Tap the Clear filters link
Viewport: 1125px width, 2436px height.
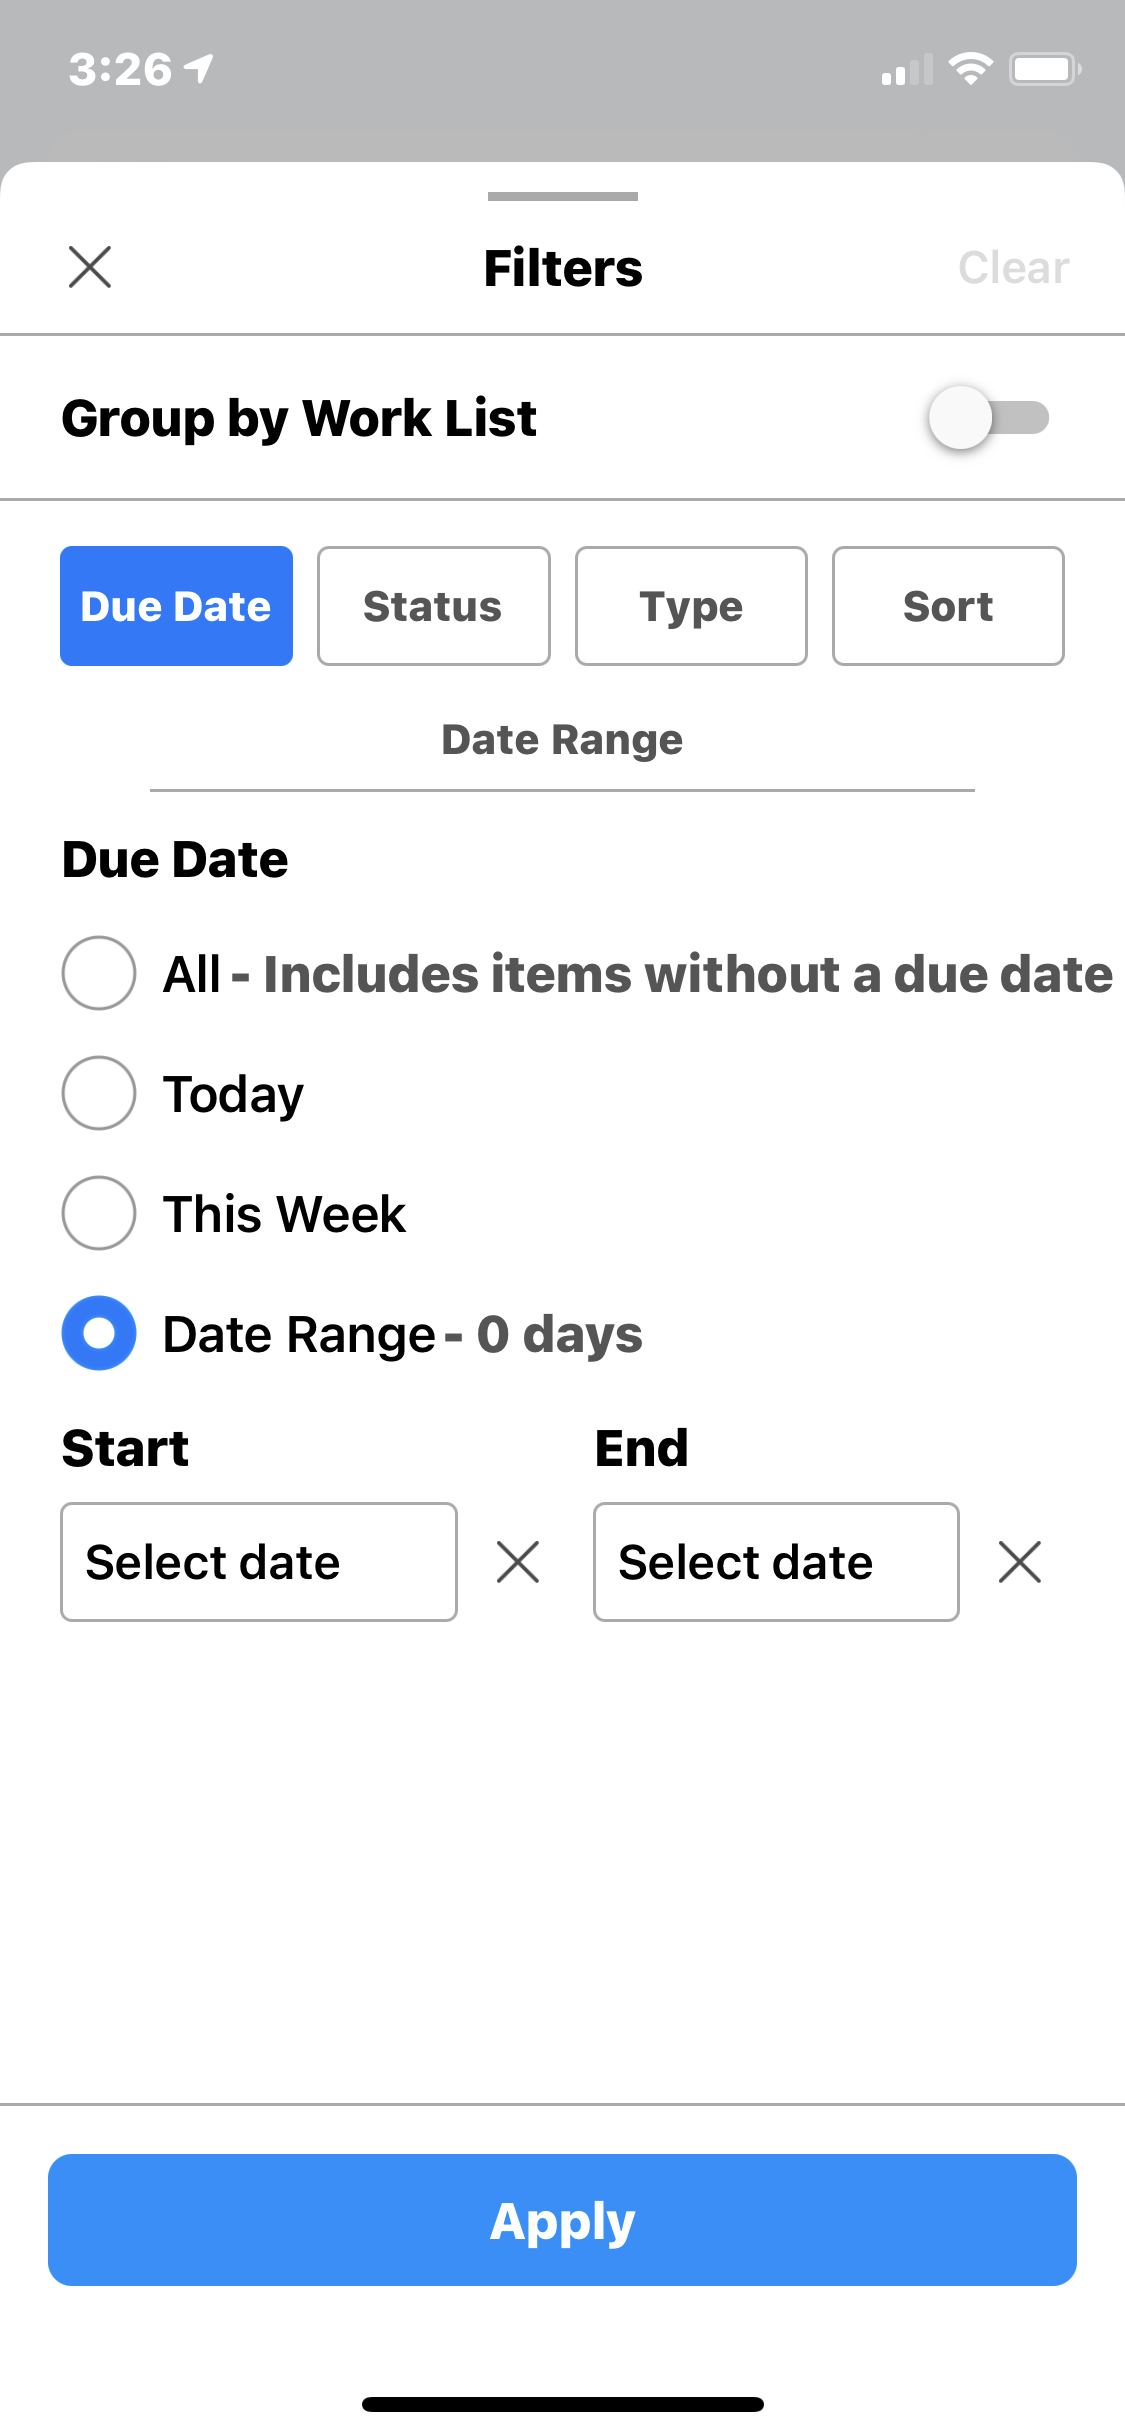click(x=1013, y=268)
